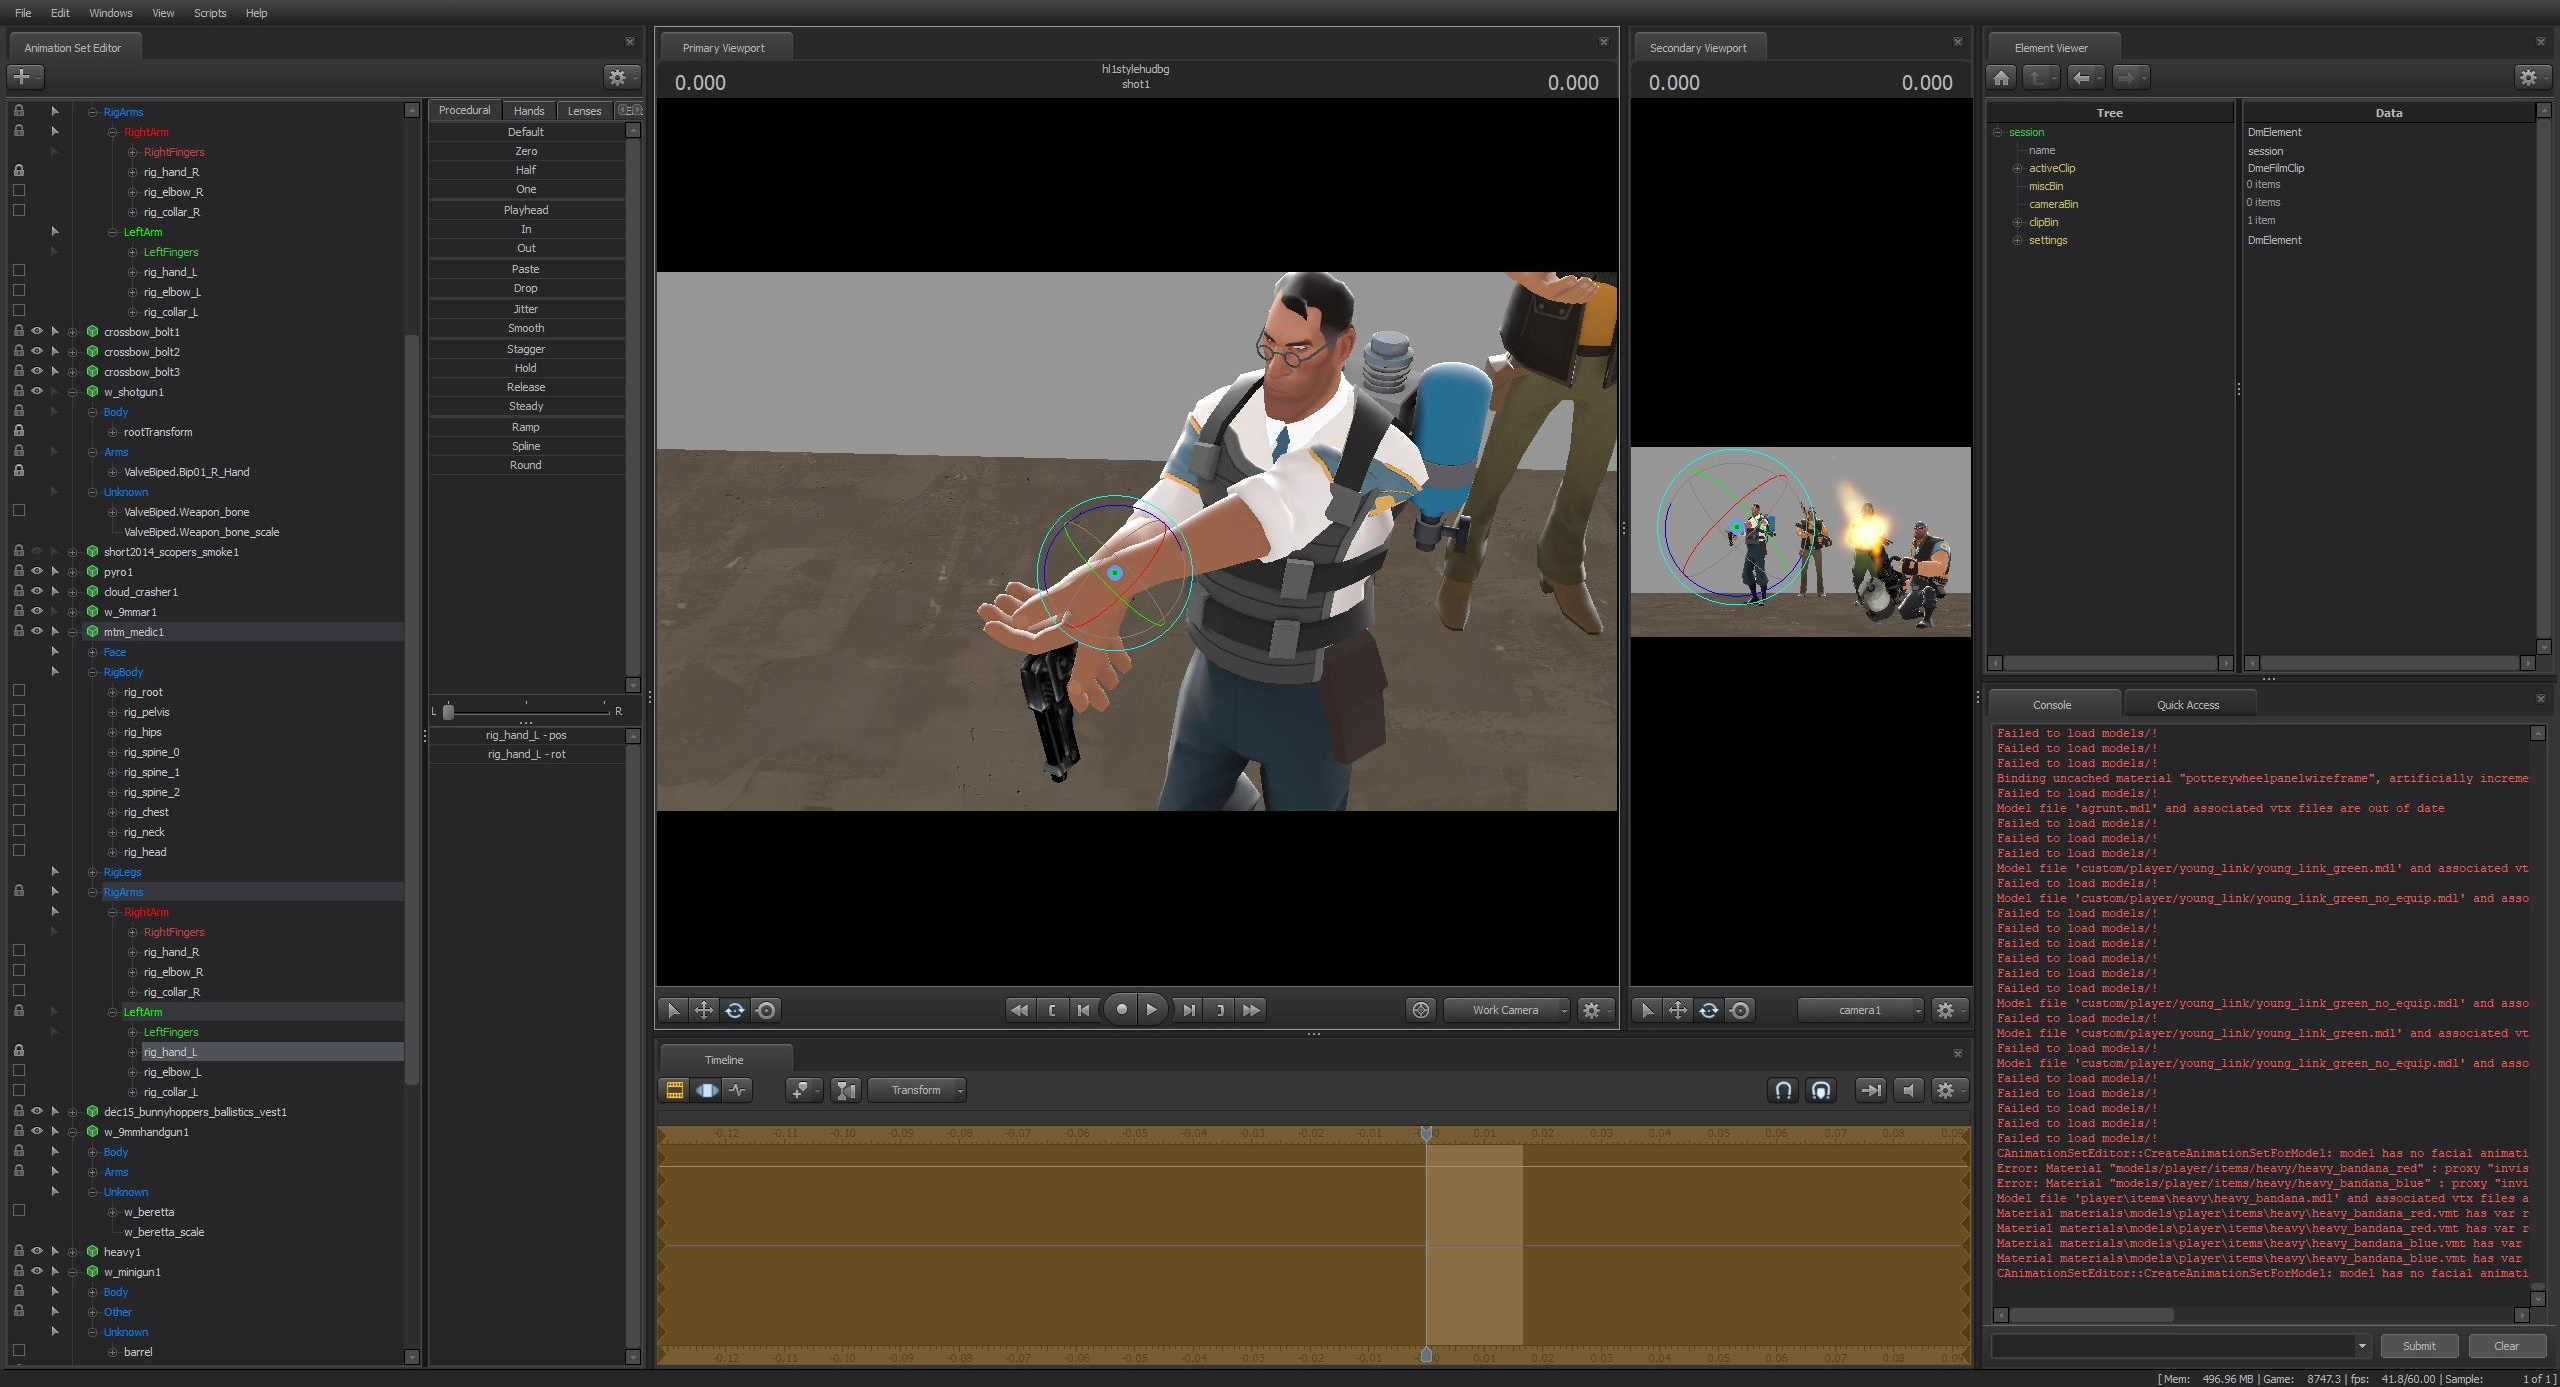Image resolution: width=2560 pixels, height=1387 pixels.
Task: Toggle visibility eye for crossbow_bolt2
Action: click(x=37, y=351)
